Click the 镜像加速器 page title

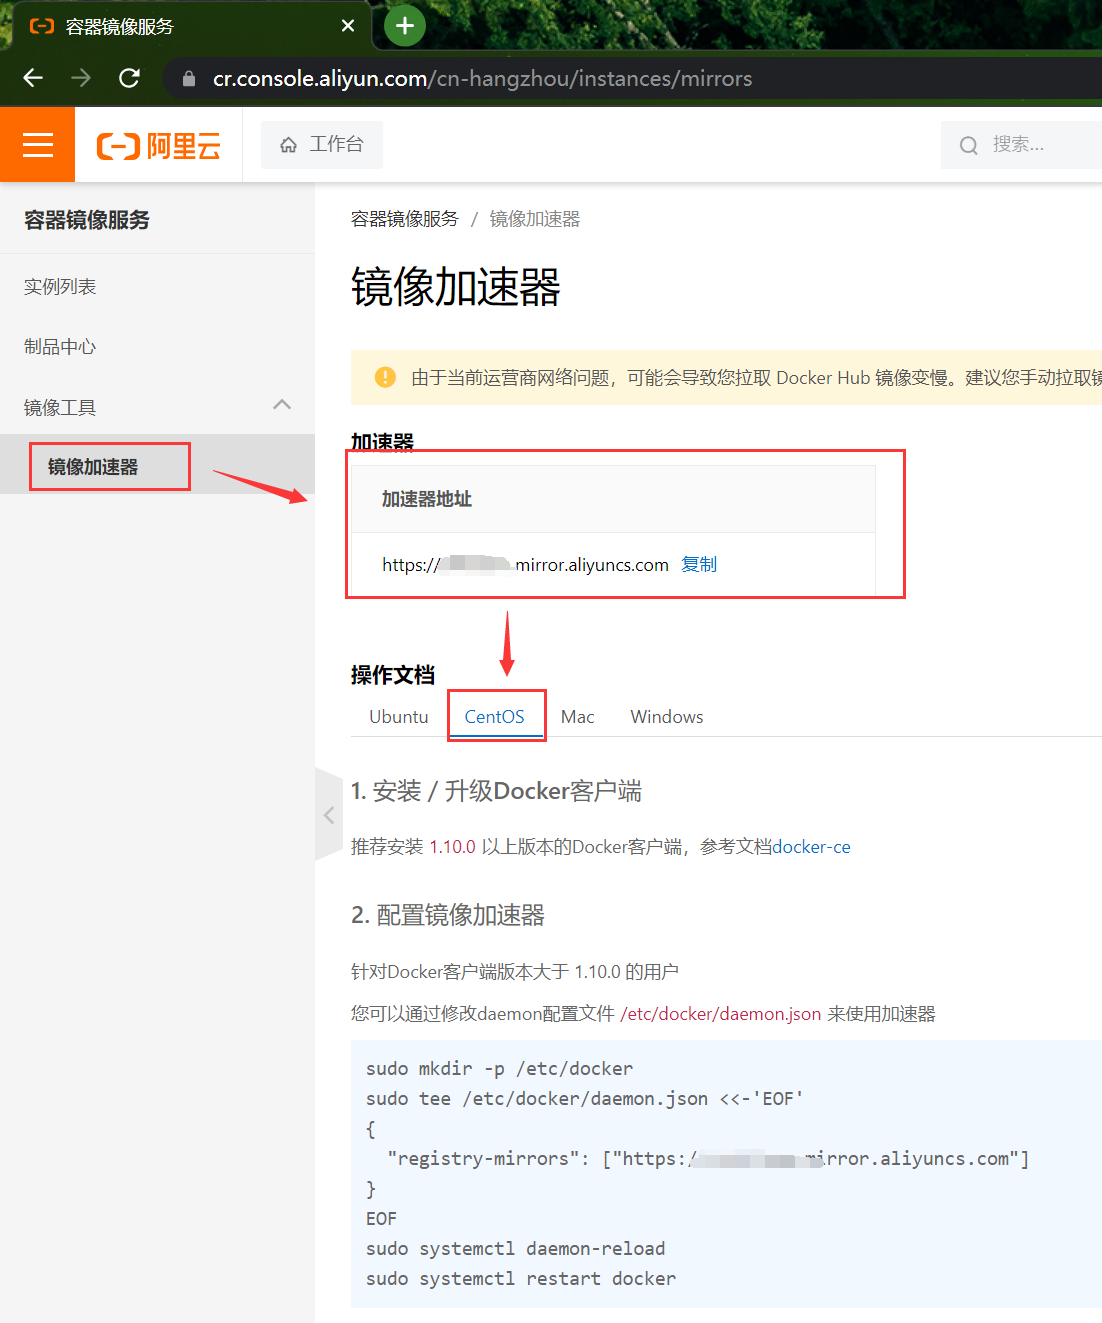[455, 287]
